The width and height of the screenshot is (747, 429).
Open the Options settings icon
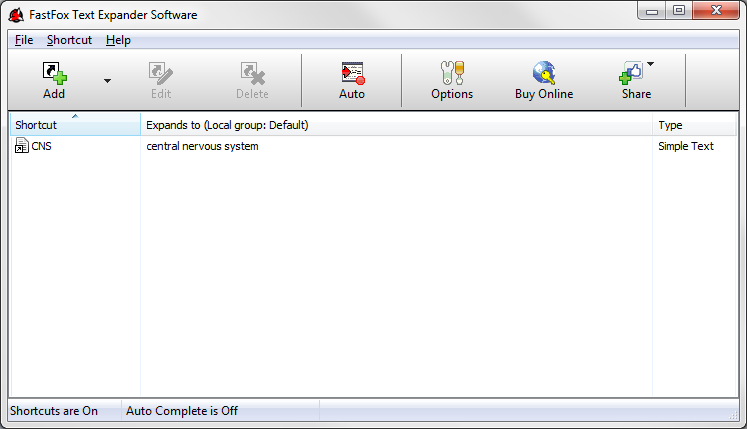click(x=452, y=74)
